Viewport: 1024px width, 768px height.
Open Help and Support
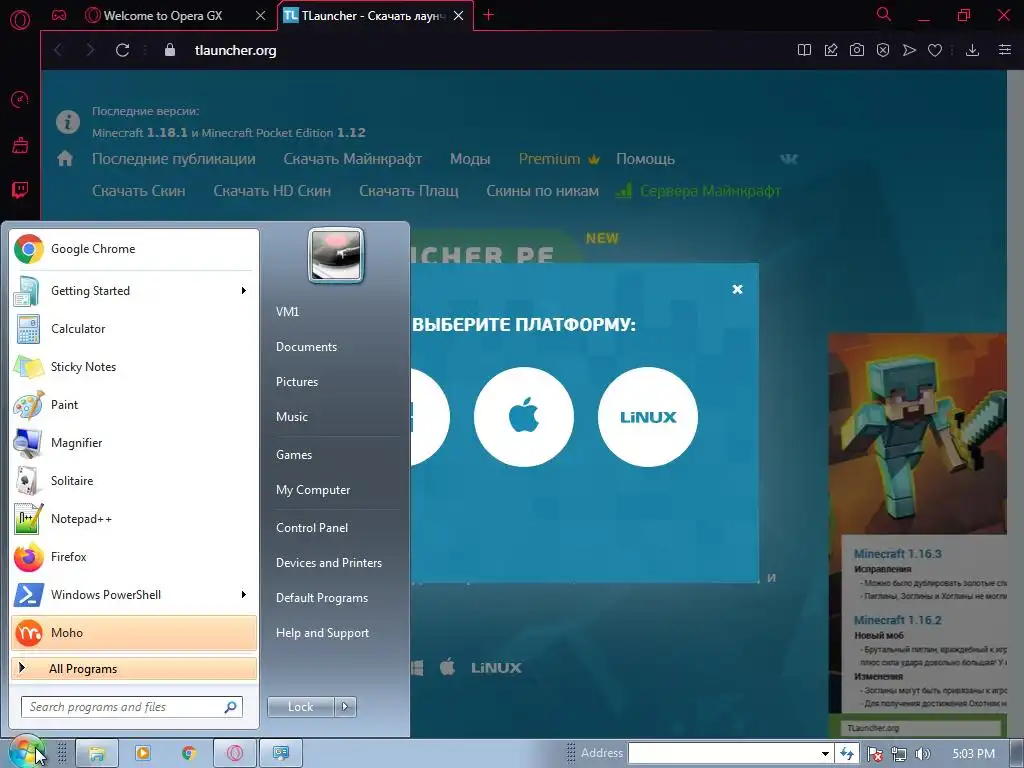[322, 633]
